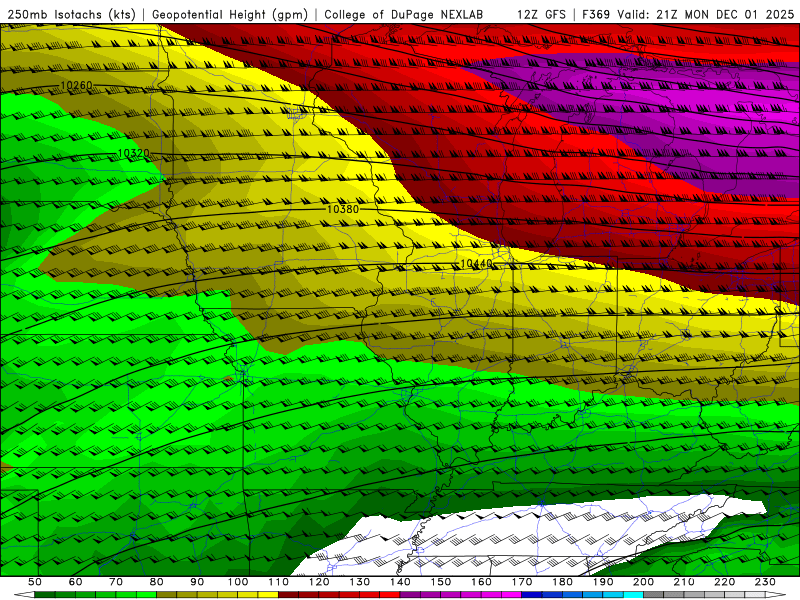This screenshot has width=800, height=600.
Task: Click the 60 value on color scale
Action: click(x=76, y=582)
